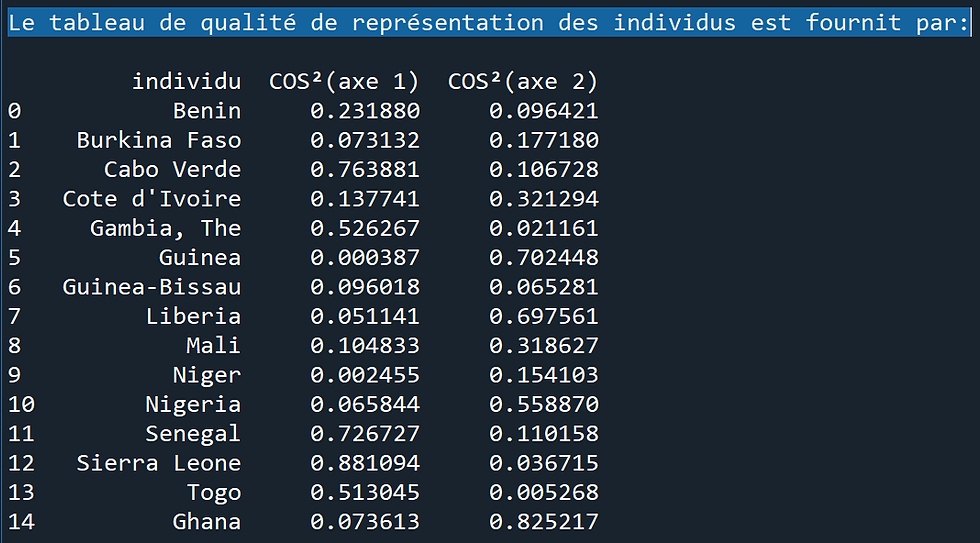Click row index 10 beside Nigeria
The height and width of the screenshot is (543, 980).
21,404
